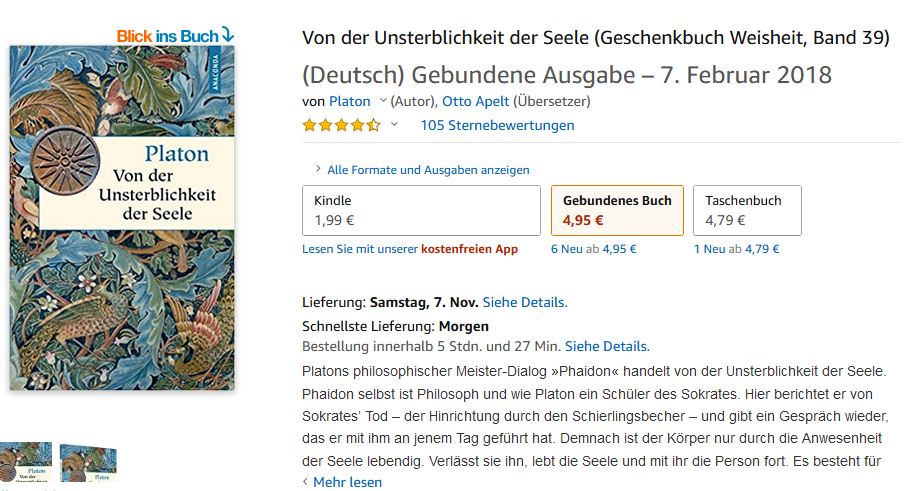Image resolution: width=920 pixels, height=491 pixels.
Task: View 6 Neu offers ab 4,95 €
Action: (593, 249)
